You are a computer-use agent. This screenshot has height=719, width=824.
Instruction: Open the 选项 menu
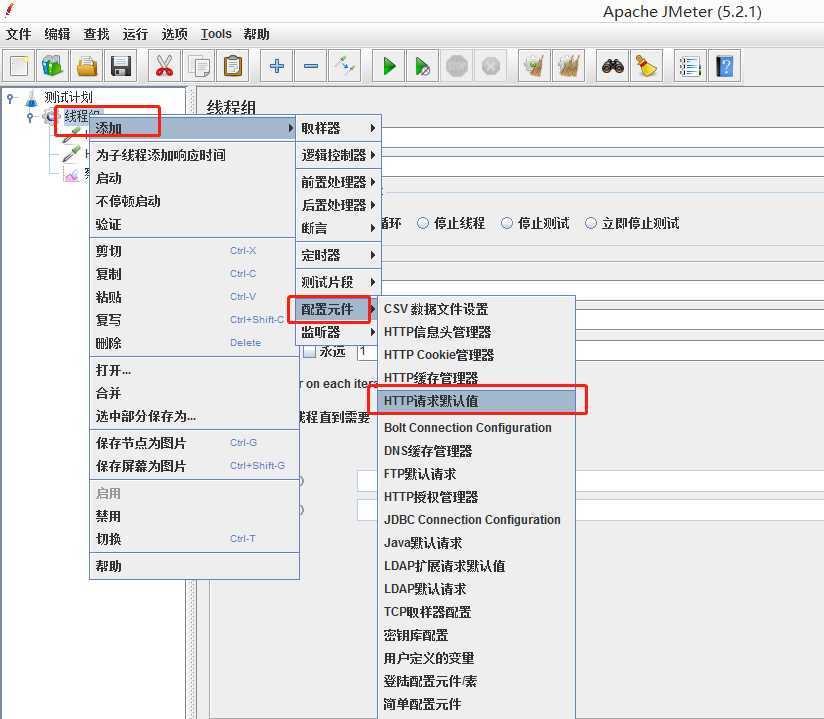point(174,34)
